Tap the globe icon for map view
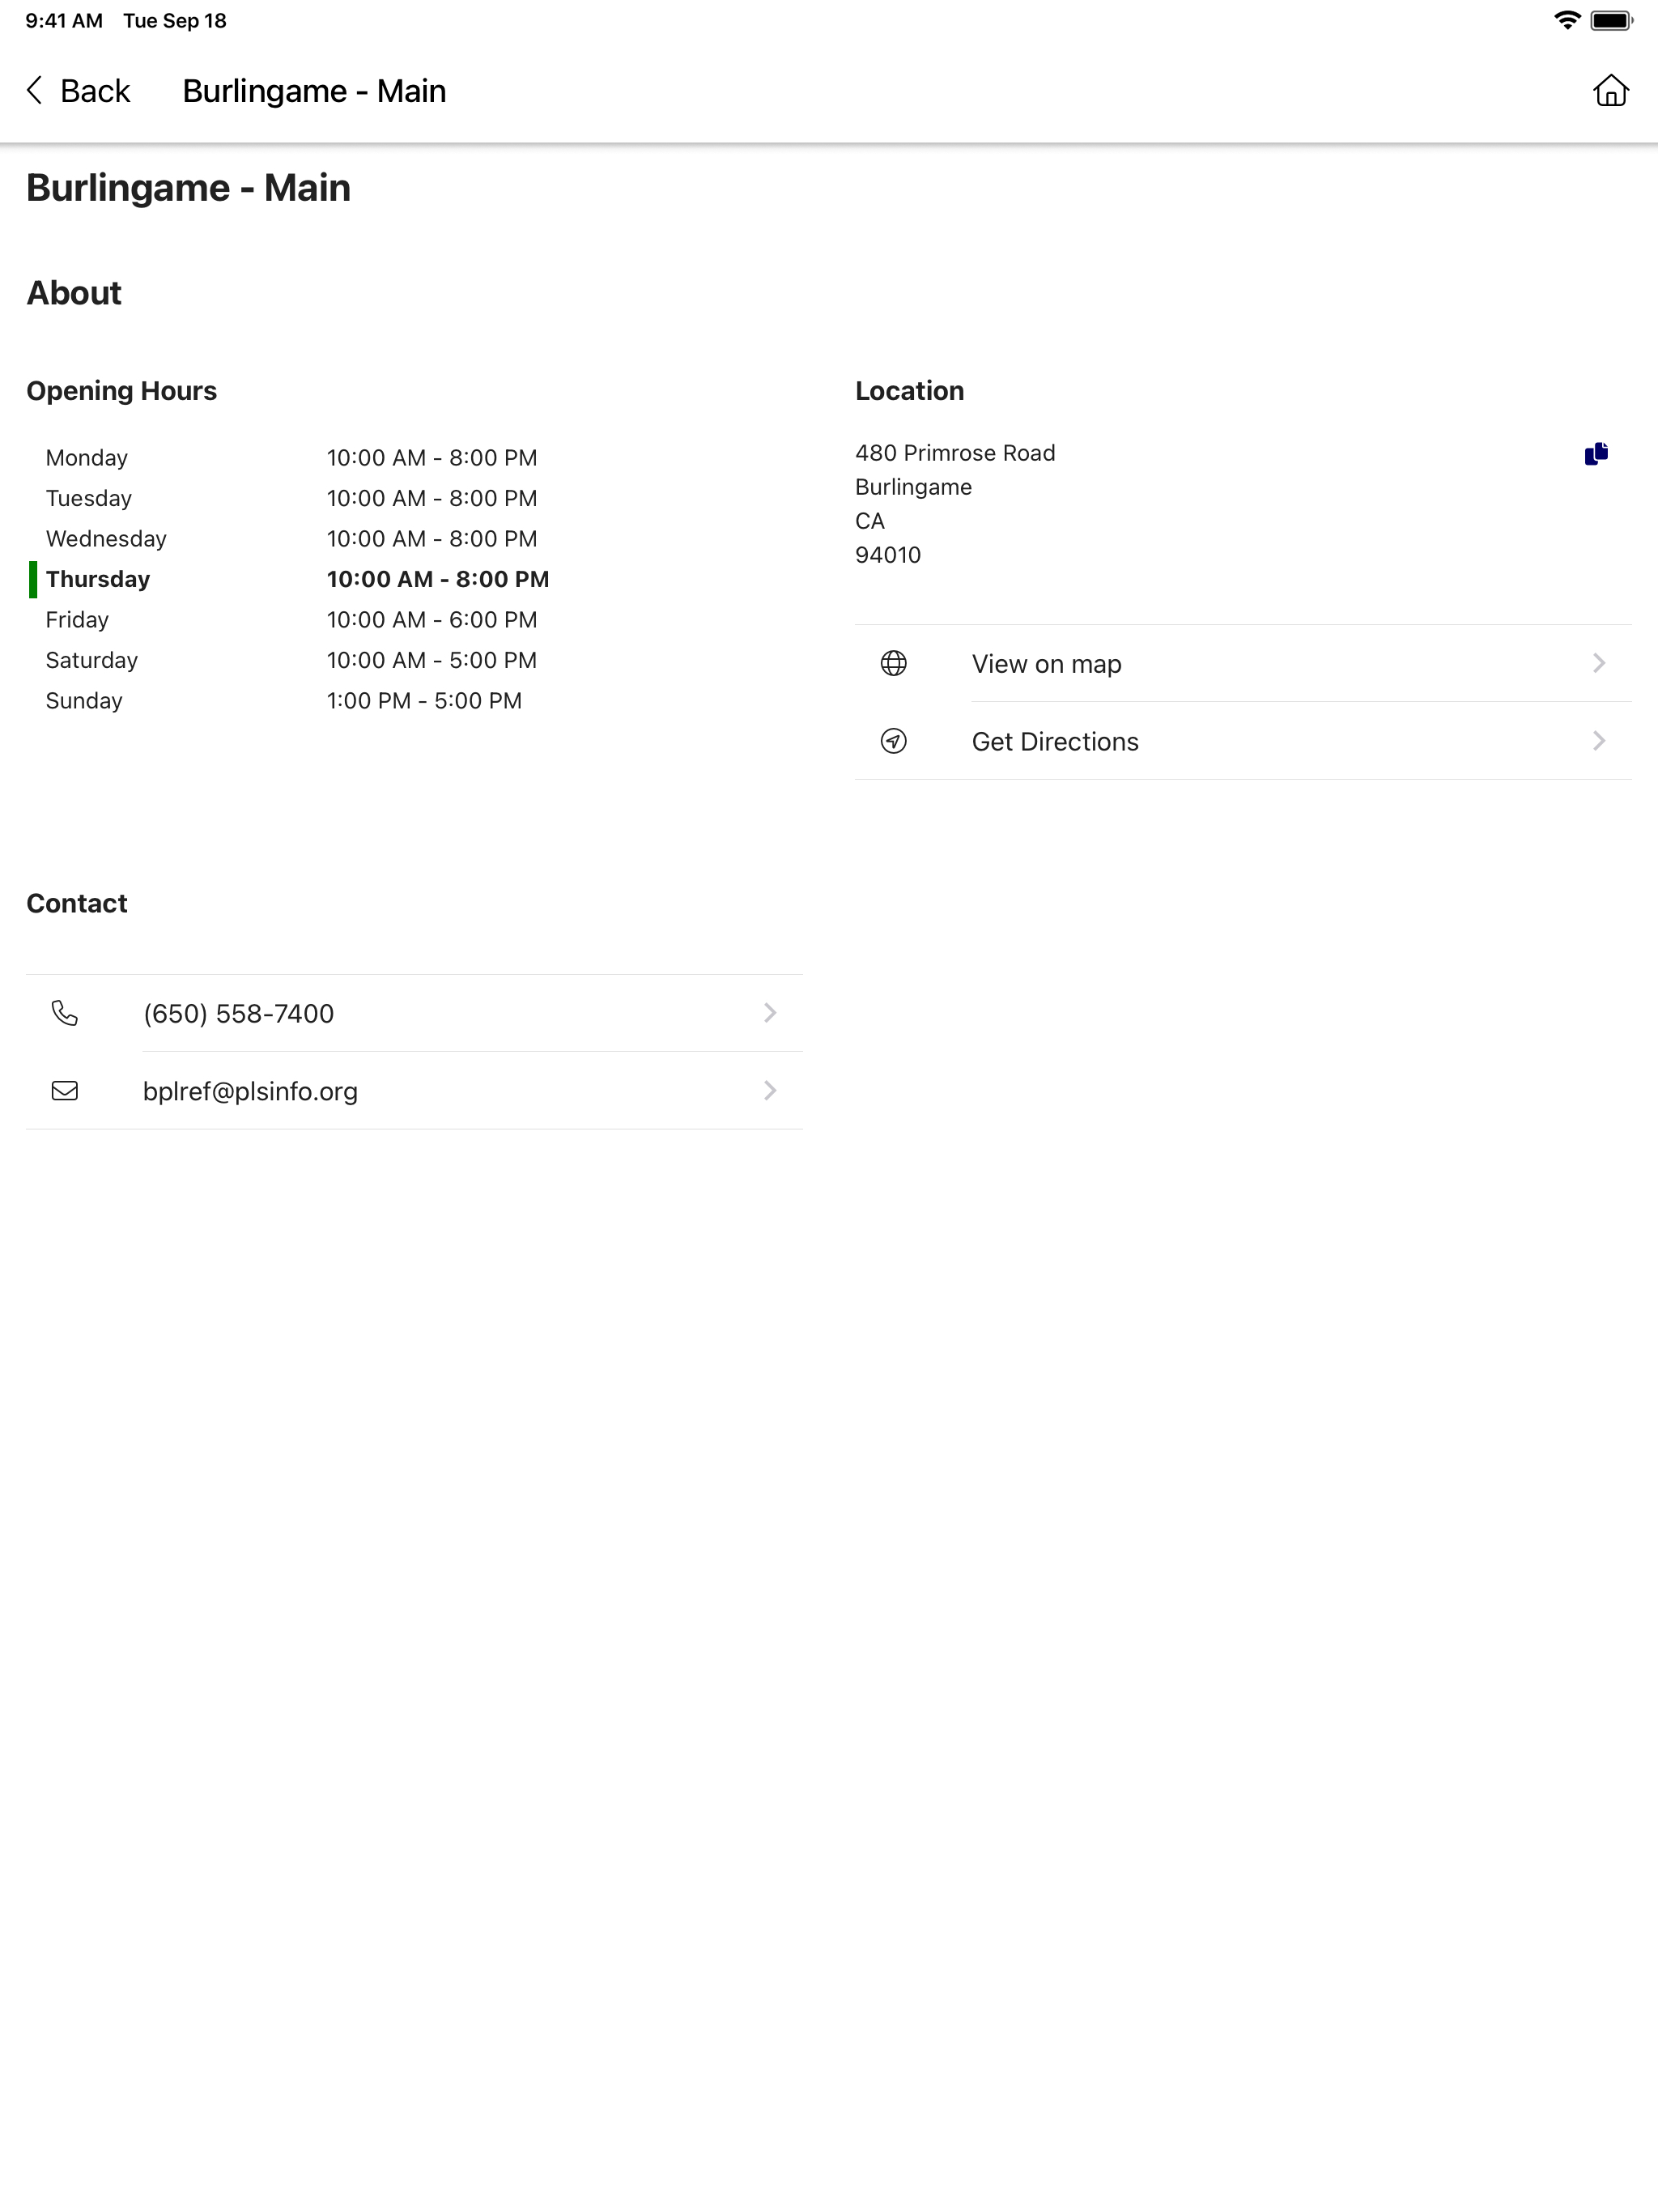This screenshot has height=2212, width=1658. [893, 664]
